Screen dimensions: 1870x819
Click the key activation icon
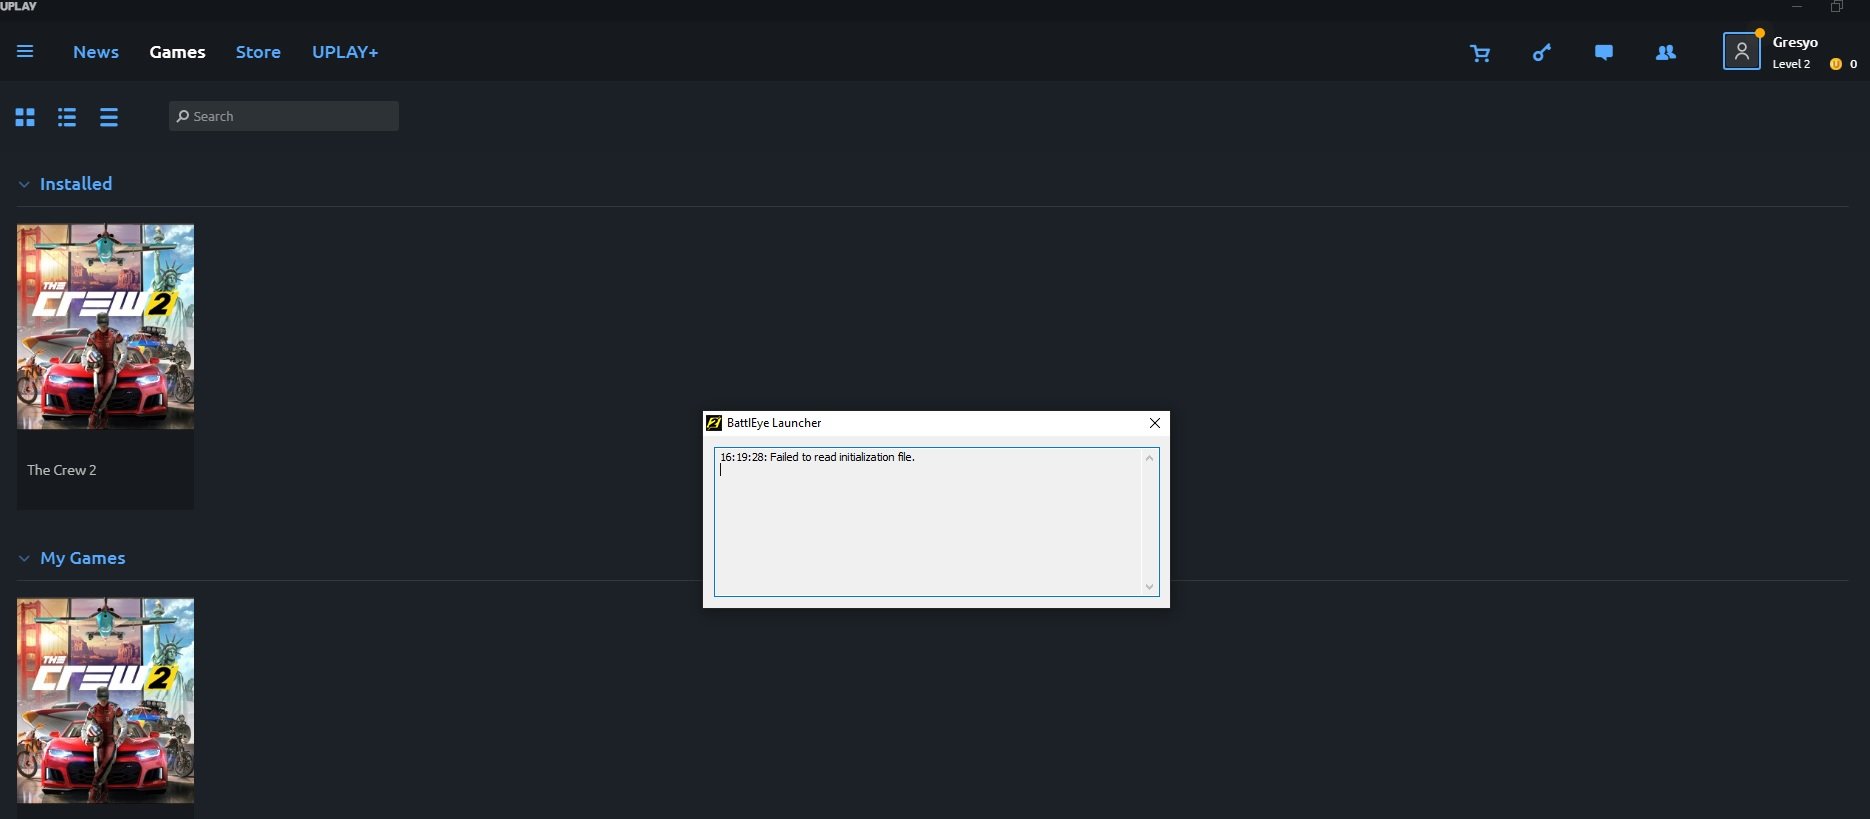point(1542,52)
